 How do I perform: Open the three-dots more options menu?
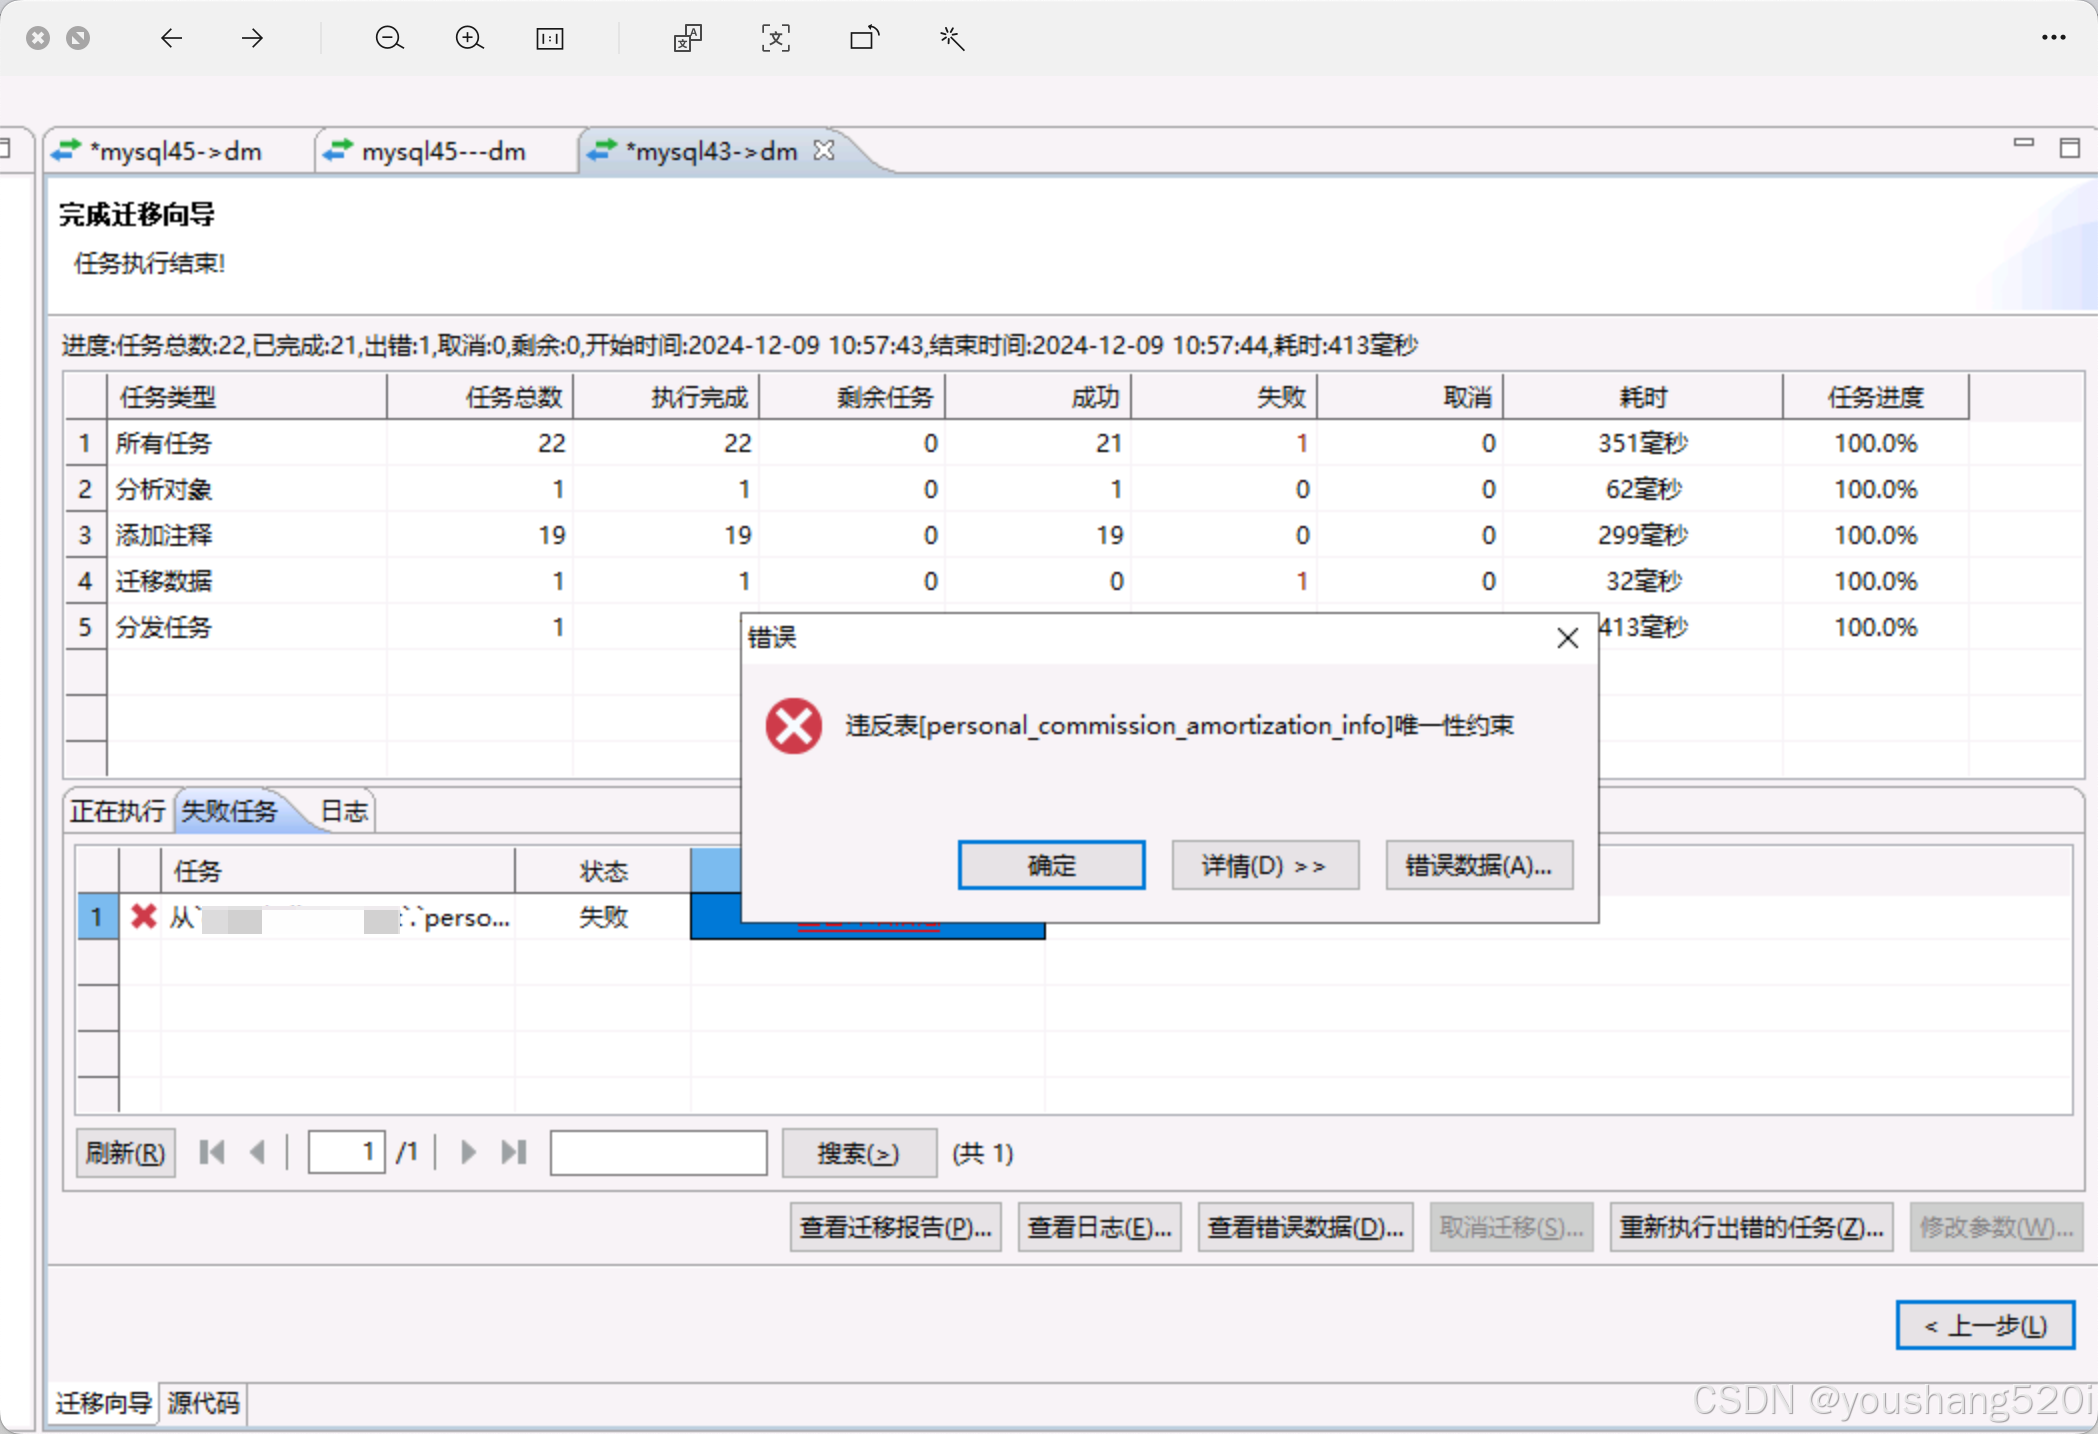pyautogui.click(x=2053, y=38)
